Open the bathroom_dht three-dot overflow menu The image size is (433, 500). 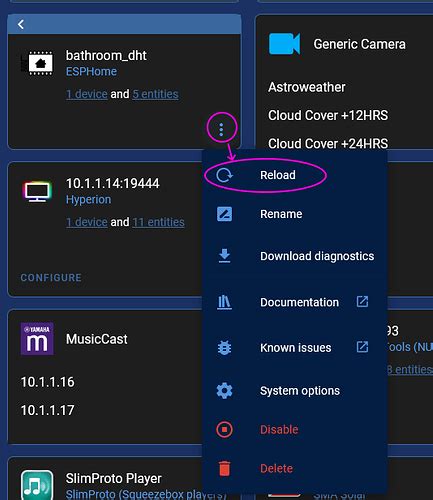221,129
